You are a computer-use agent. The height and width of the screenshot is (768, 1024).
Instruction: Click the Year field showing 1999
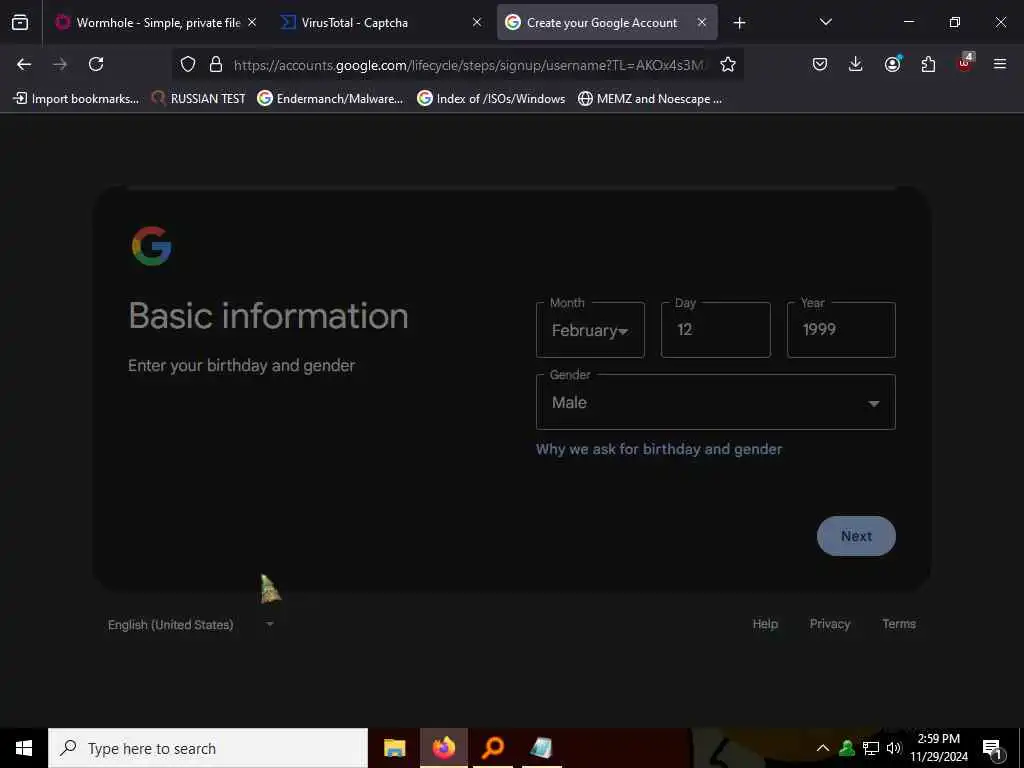tap(841, 330)
